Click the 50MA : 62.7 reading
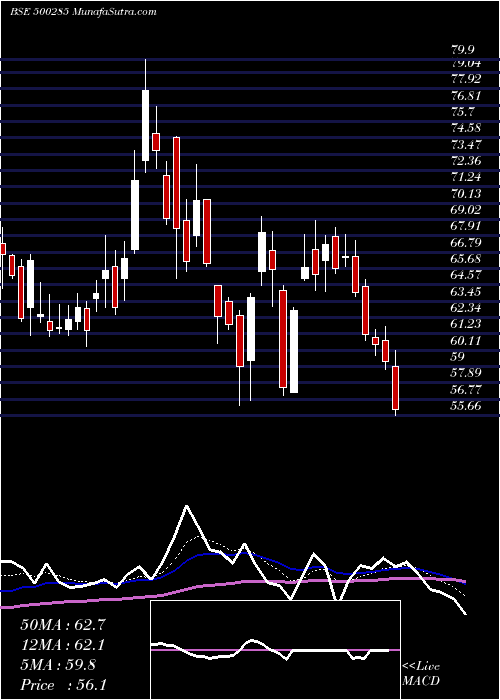 click(x=63, y=625)
